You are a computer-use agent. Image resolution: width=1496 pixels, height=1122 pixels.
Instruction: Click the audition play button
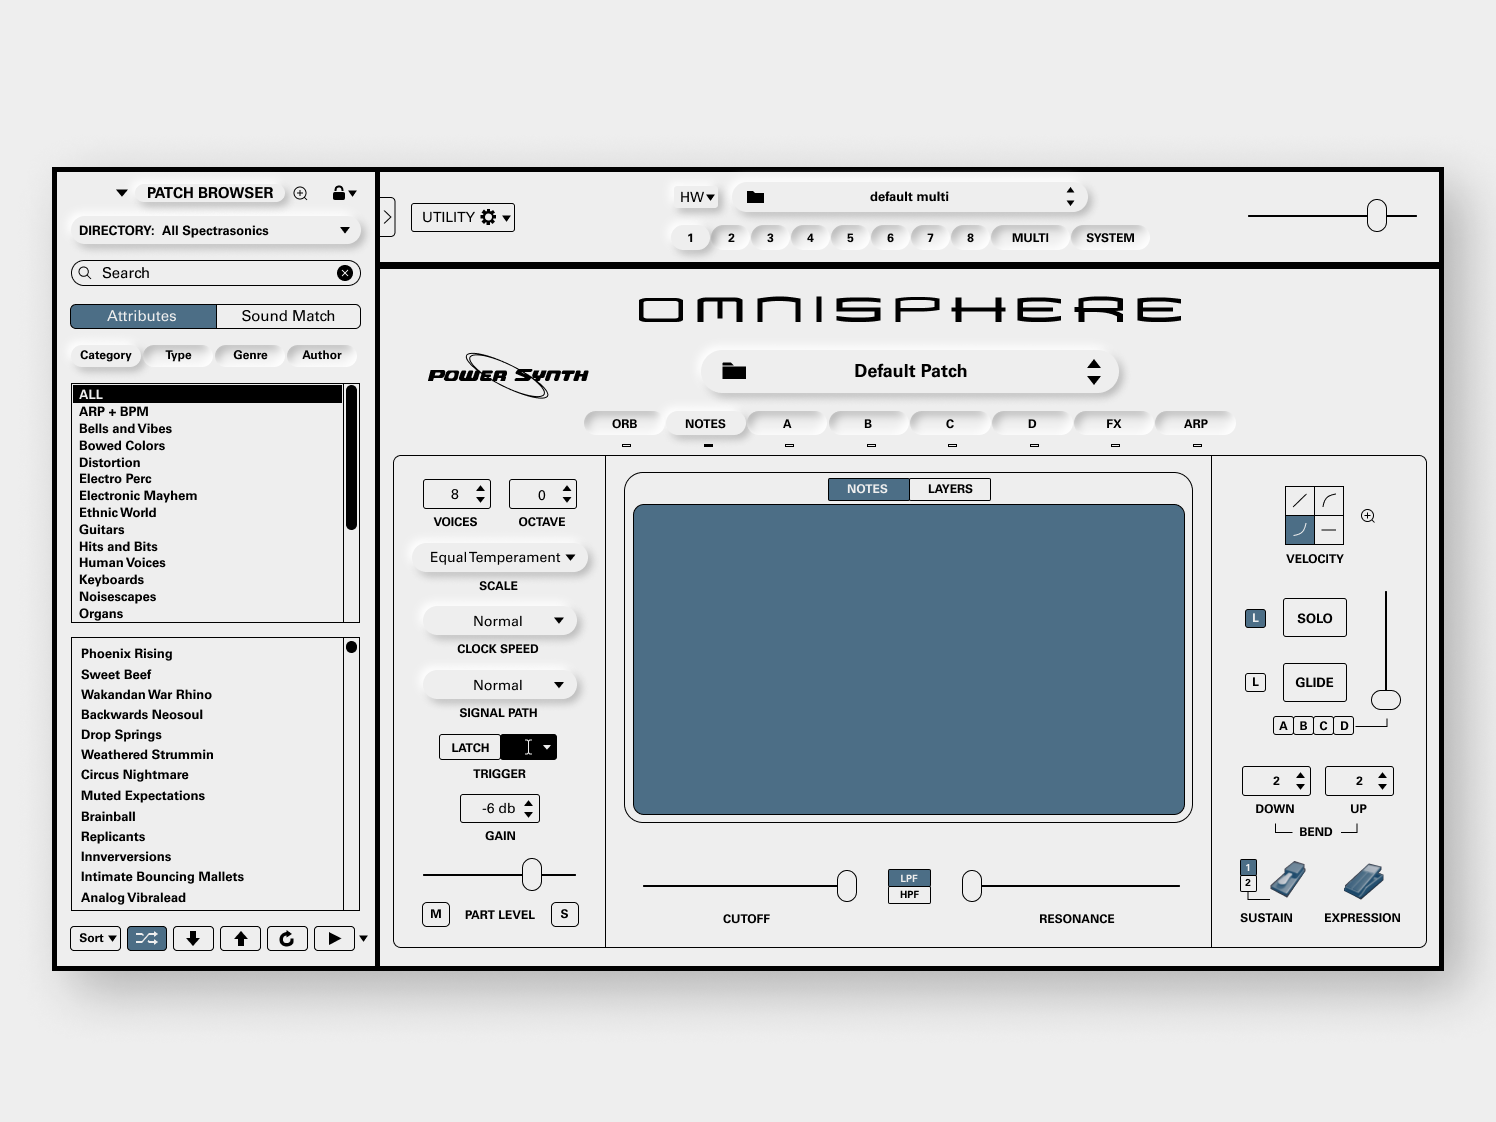pyautogui.click(x=334, y=938)
